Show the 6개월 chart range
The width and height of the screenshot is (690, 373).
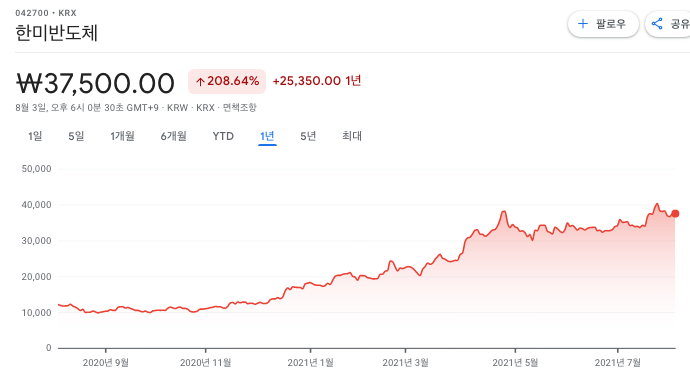click(173, 136)
